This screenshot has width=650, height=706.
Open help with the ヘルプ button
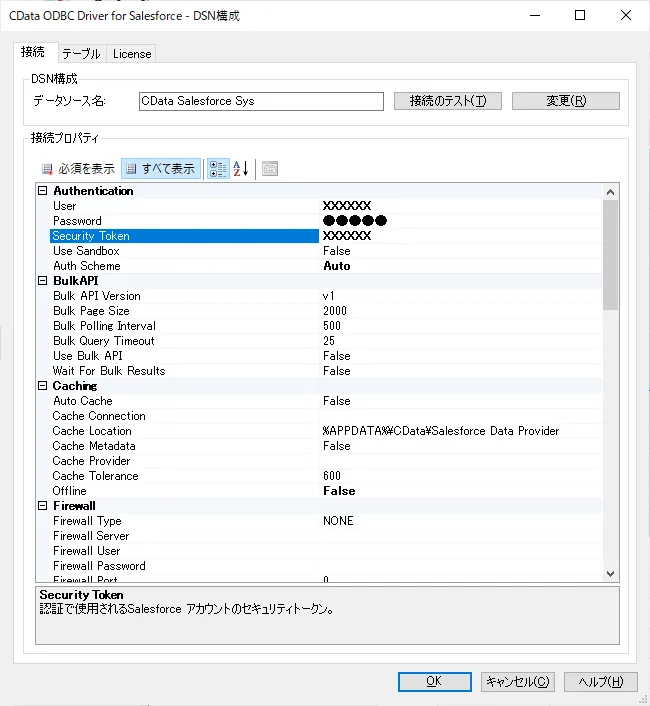point(600,682)
